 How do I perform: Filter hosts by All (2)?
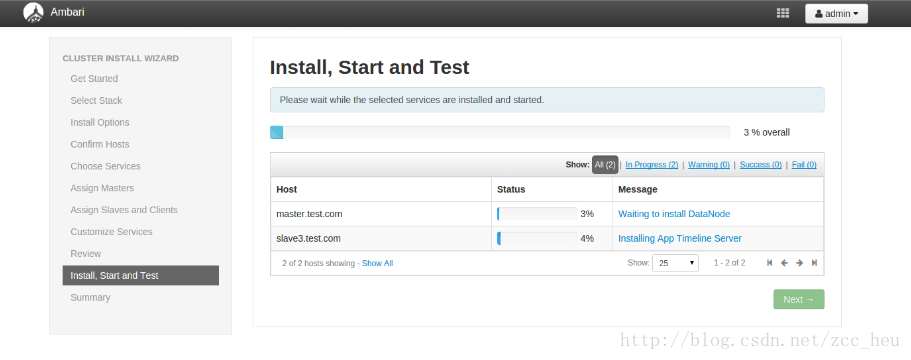tap(605, 165)
